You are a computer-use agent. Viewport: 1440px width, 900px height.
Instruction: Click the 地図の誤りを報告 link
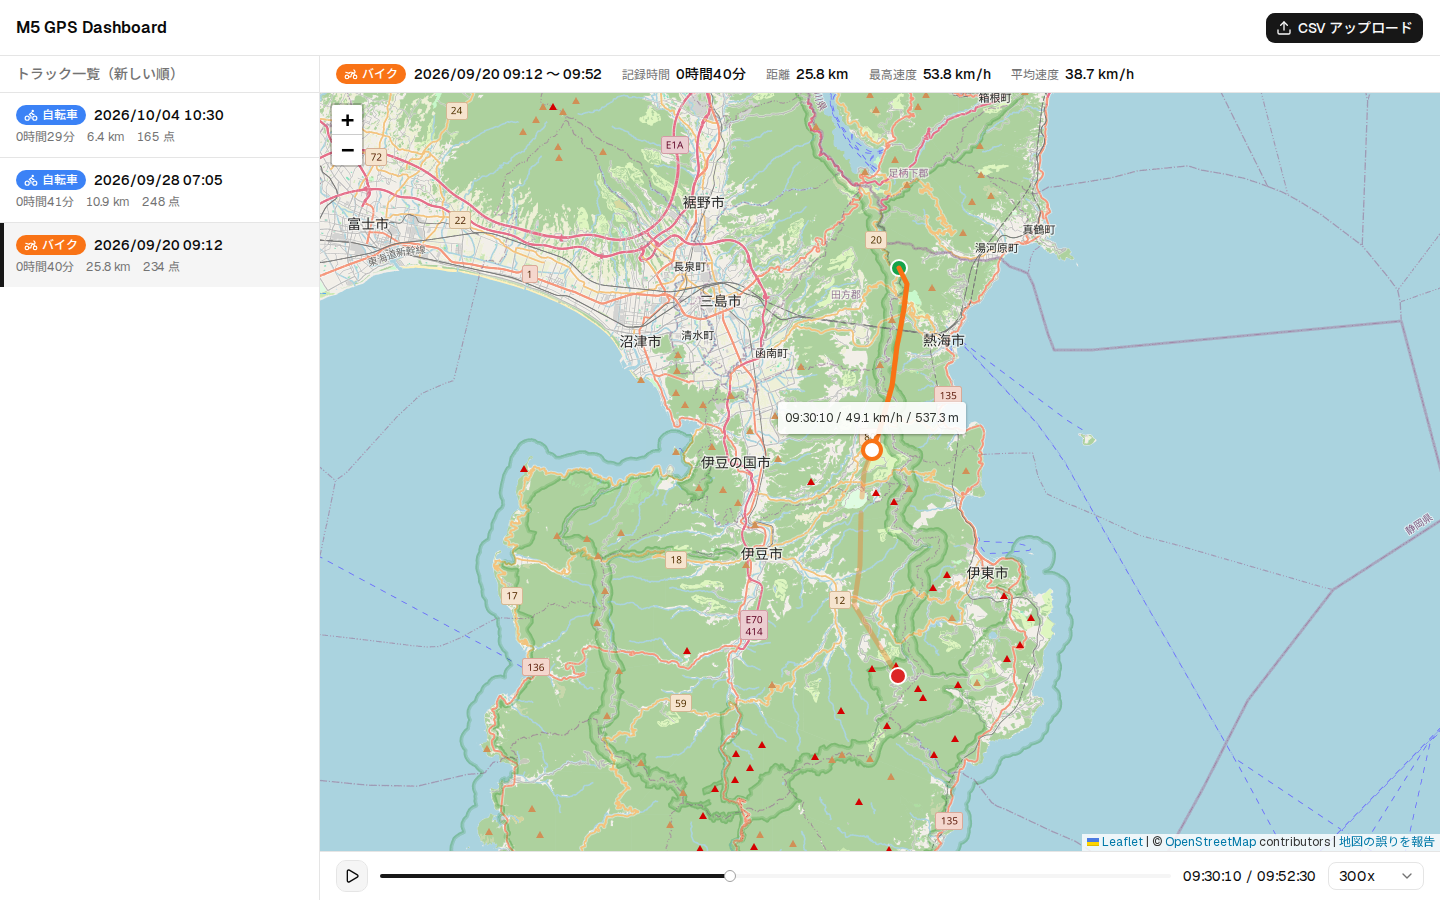click(x=1386, y=842)
